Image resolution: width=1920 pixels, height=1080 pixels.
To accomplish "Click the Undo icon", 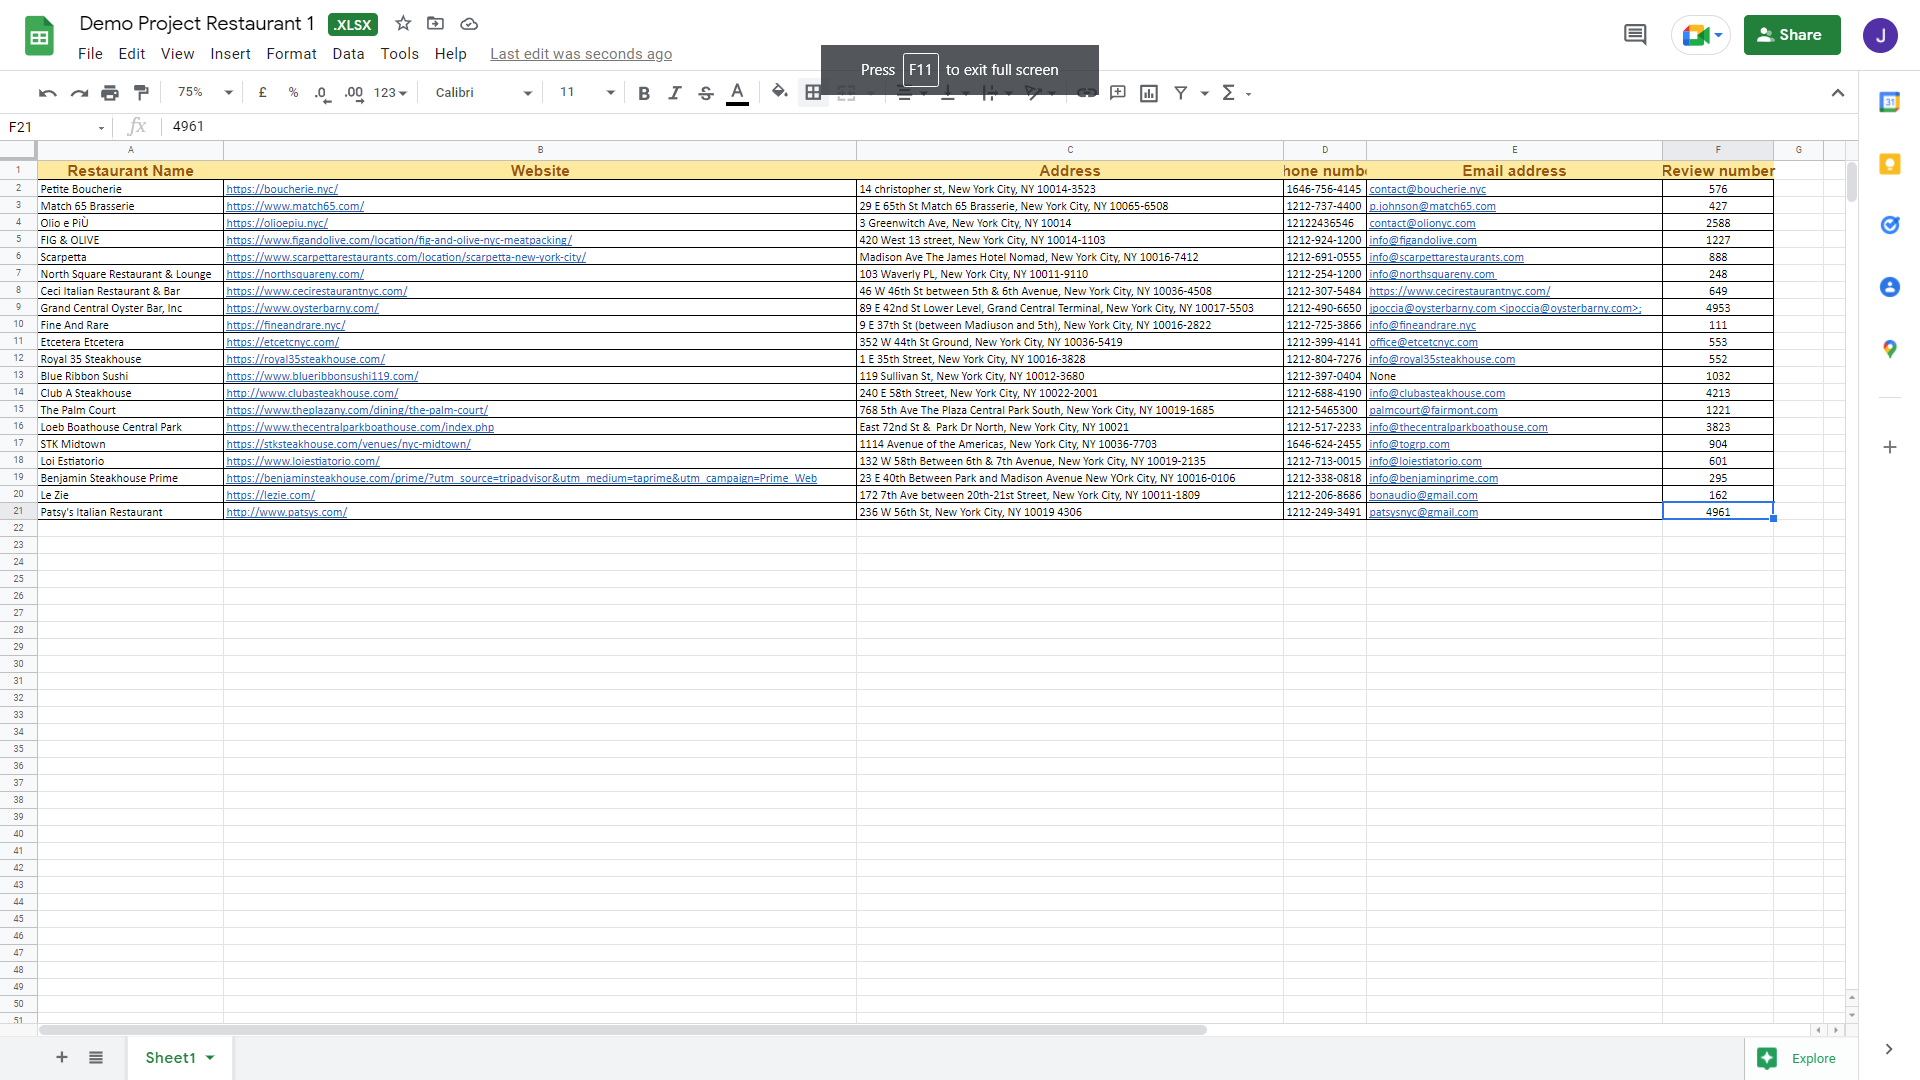I will tap(47, 93).
